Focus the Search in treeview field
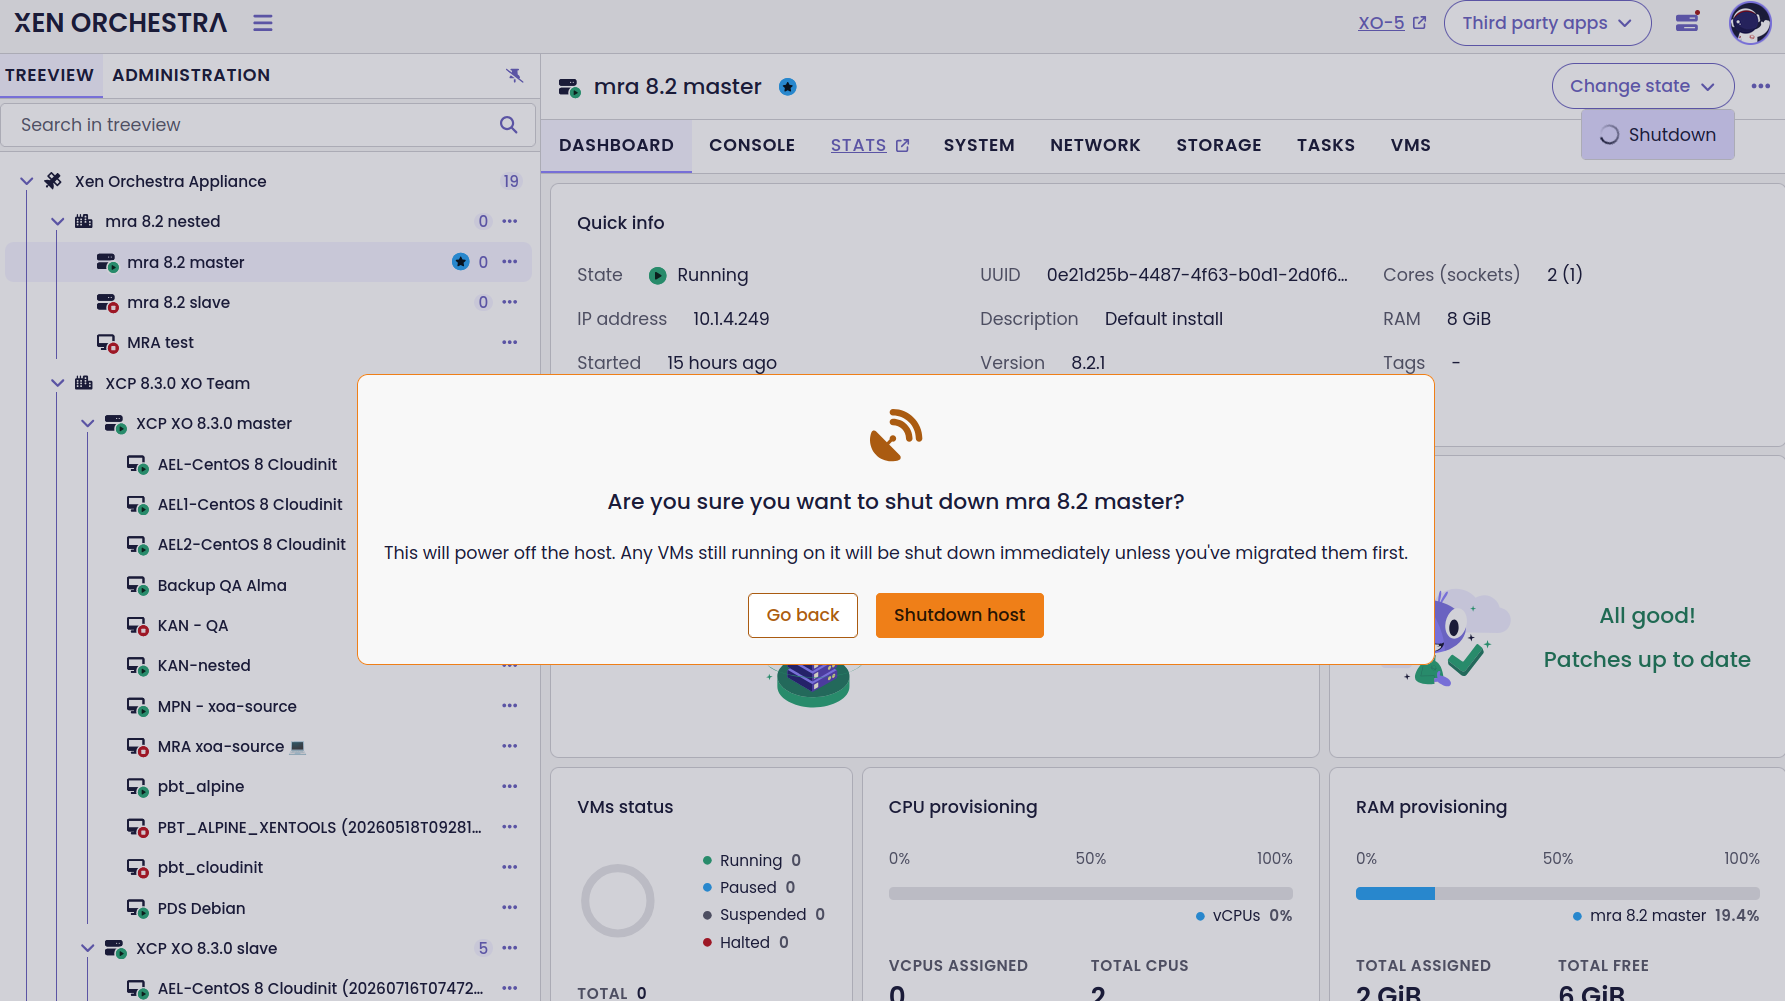The image size is (1785, 1001). [268, 125]
